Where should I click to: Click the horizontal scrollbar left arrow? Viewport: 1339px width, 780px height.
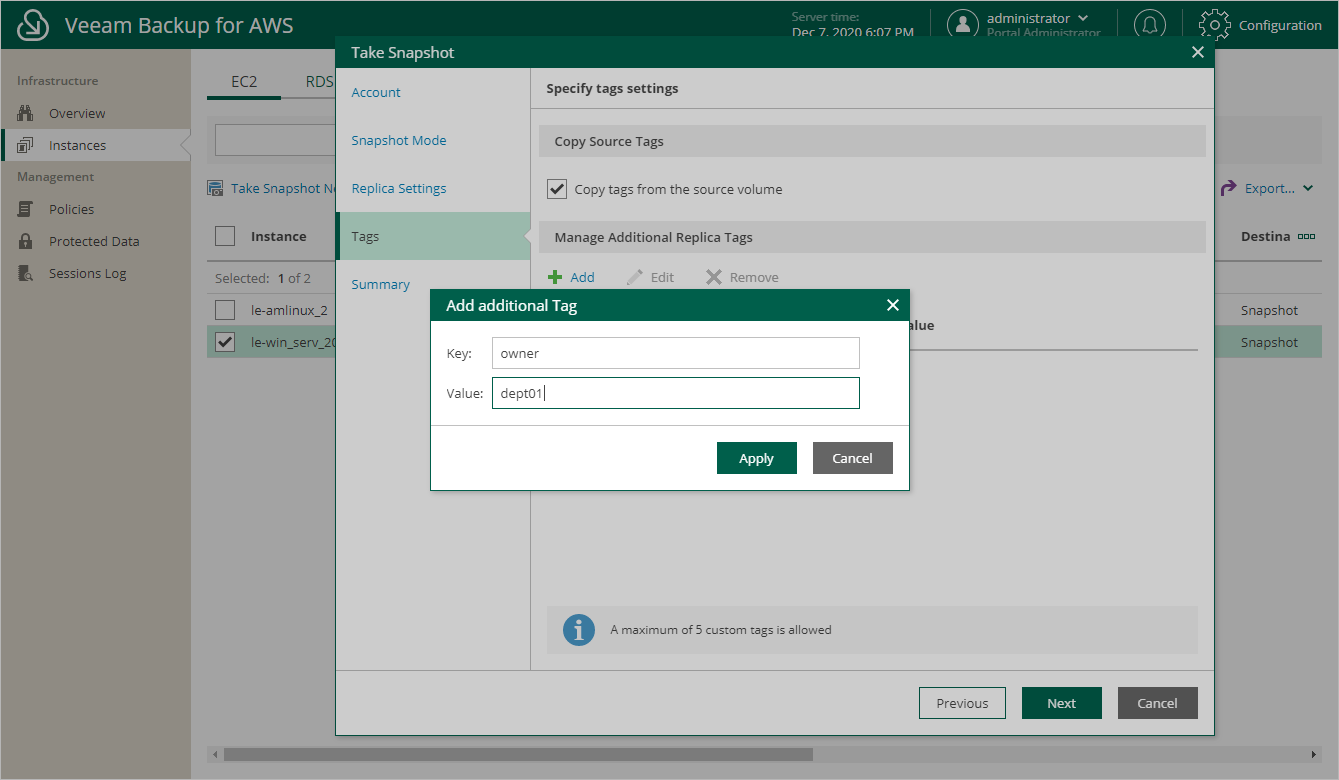[214, 754]
